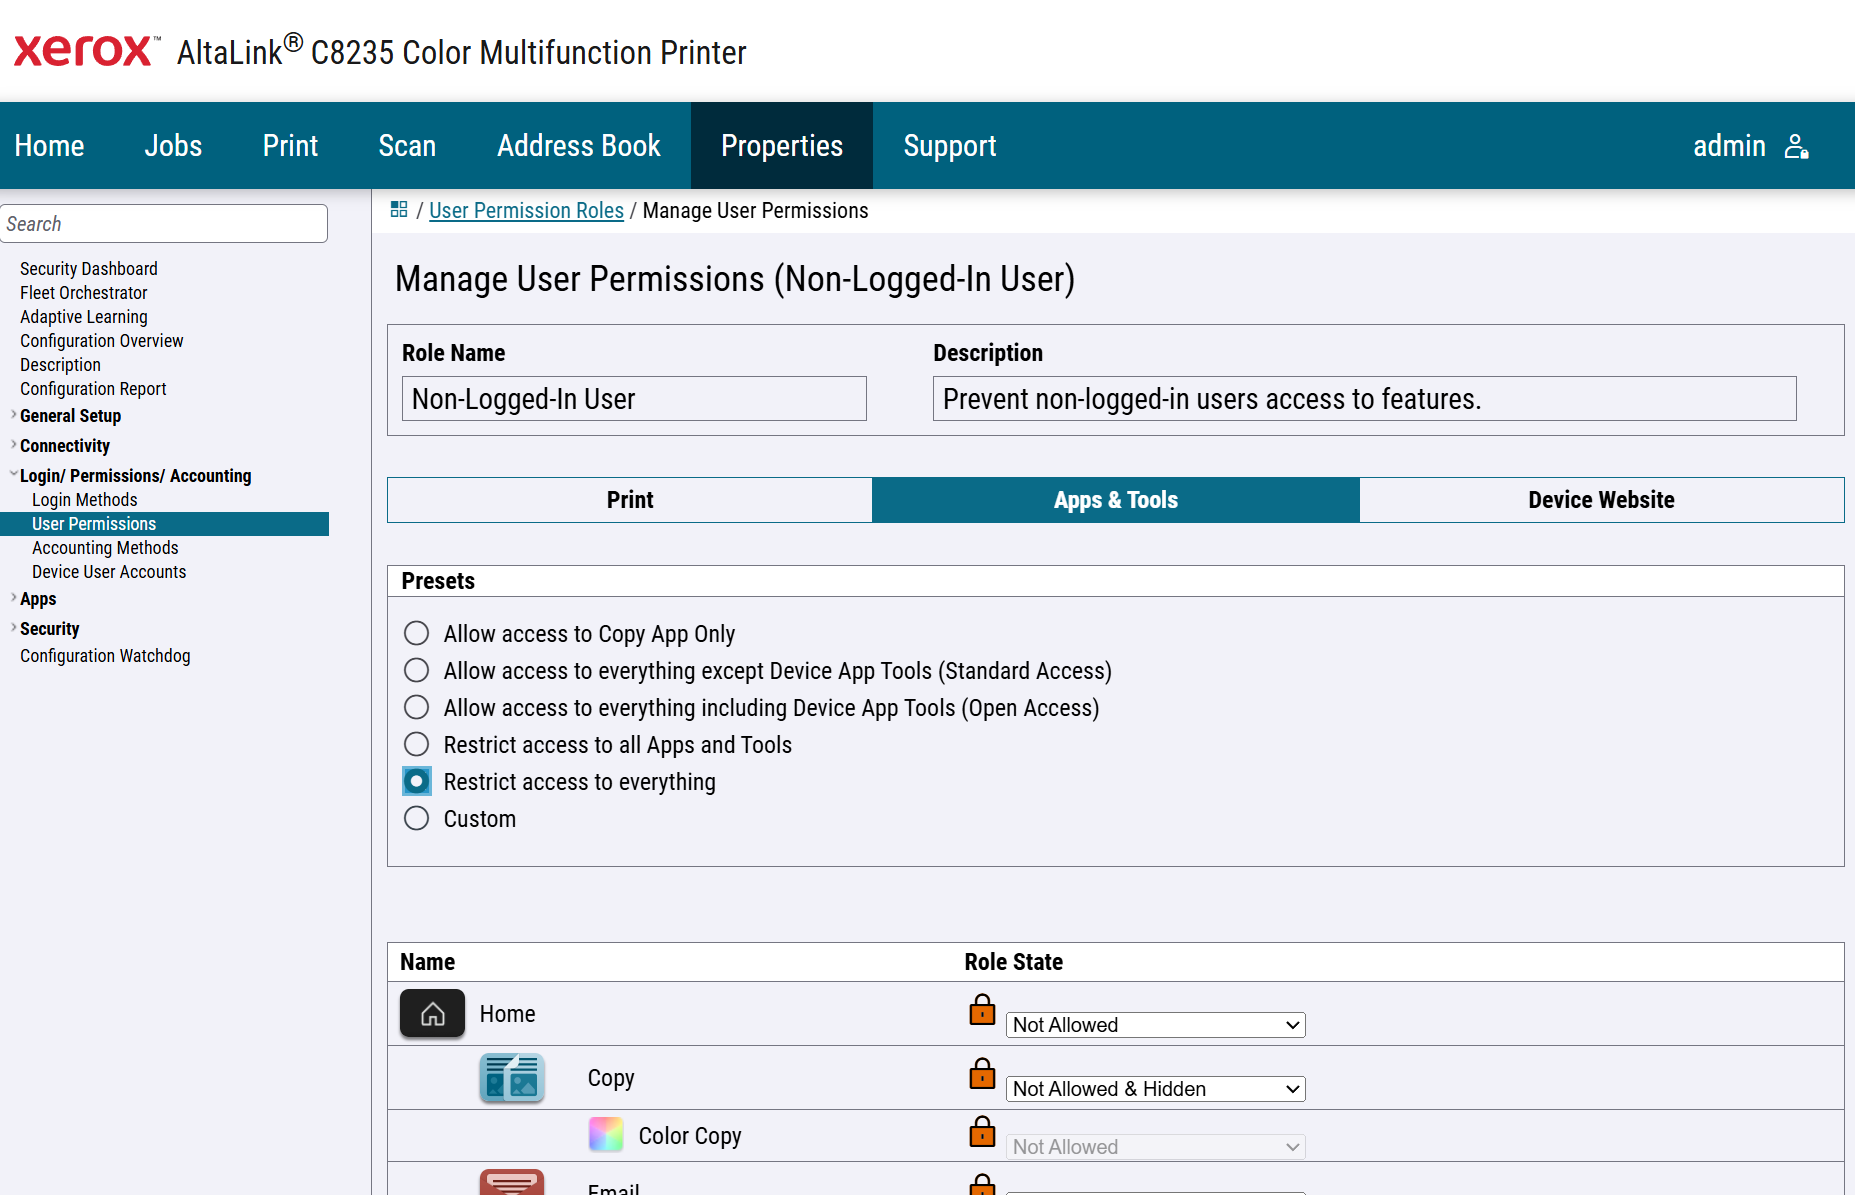
Task: Click the lock icon in Home row
Action: (982, 1009)
